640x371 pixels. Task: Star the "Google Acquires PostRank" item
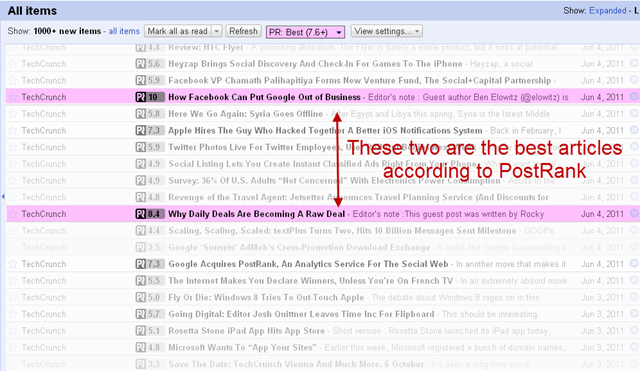point(13,264)
